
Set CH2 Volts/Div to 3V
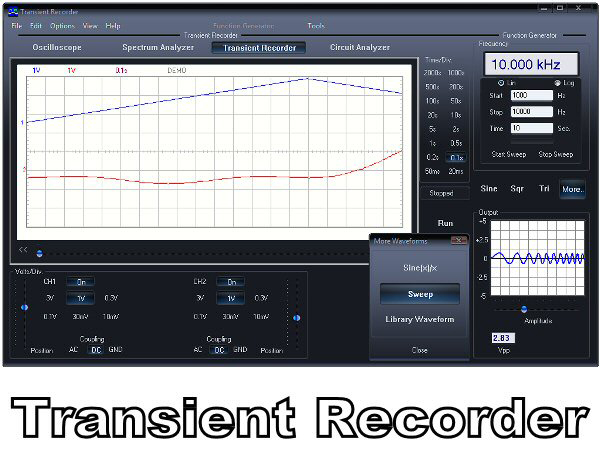[x=201, y=298]
